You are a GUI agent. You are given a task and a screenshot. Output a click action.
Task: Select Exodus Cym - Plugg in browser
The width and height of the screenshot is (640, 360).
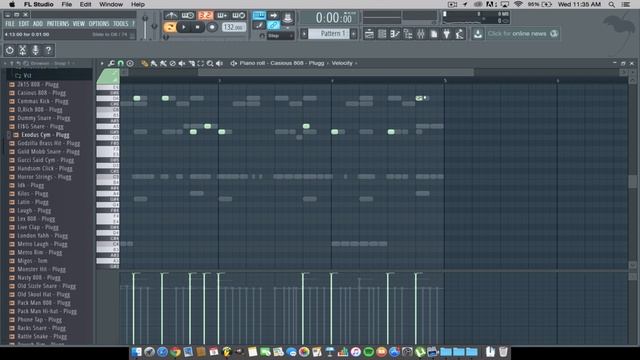pos(45,135)
